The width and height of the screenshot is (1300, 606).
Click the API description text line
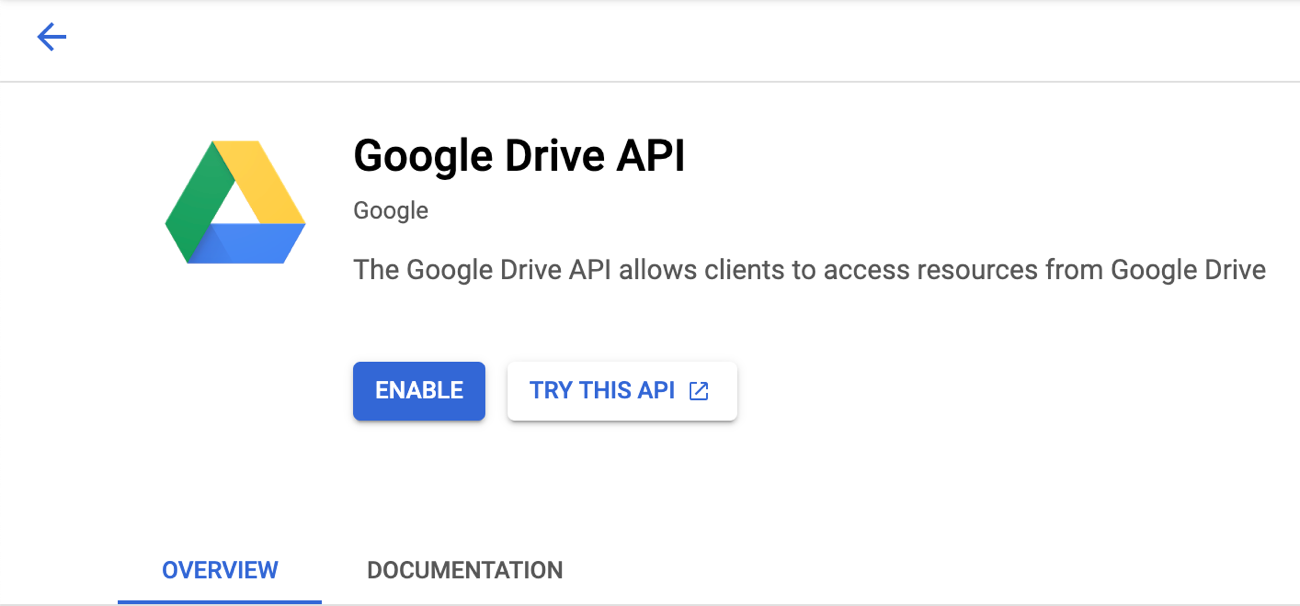[x=809, y=269]
